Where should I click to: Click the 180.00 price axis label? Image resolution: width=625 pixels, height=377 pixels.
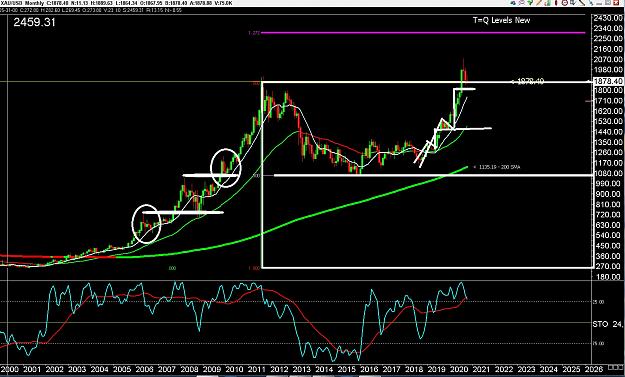tap(607, 277)
